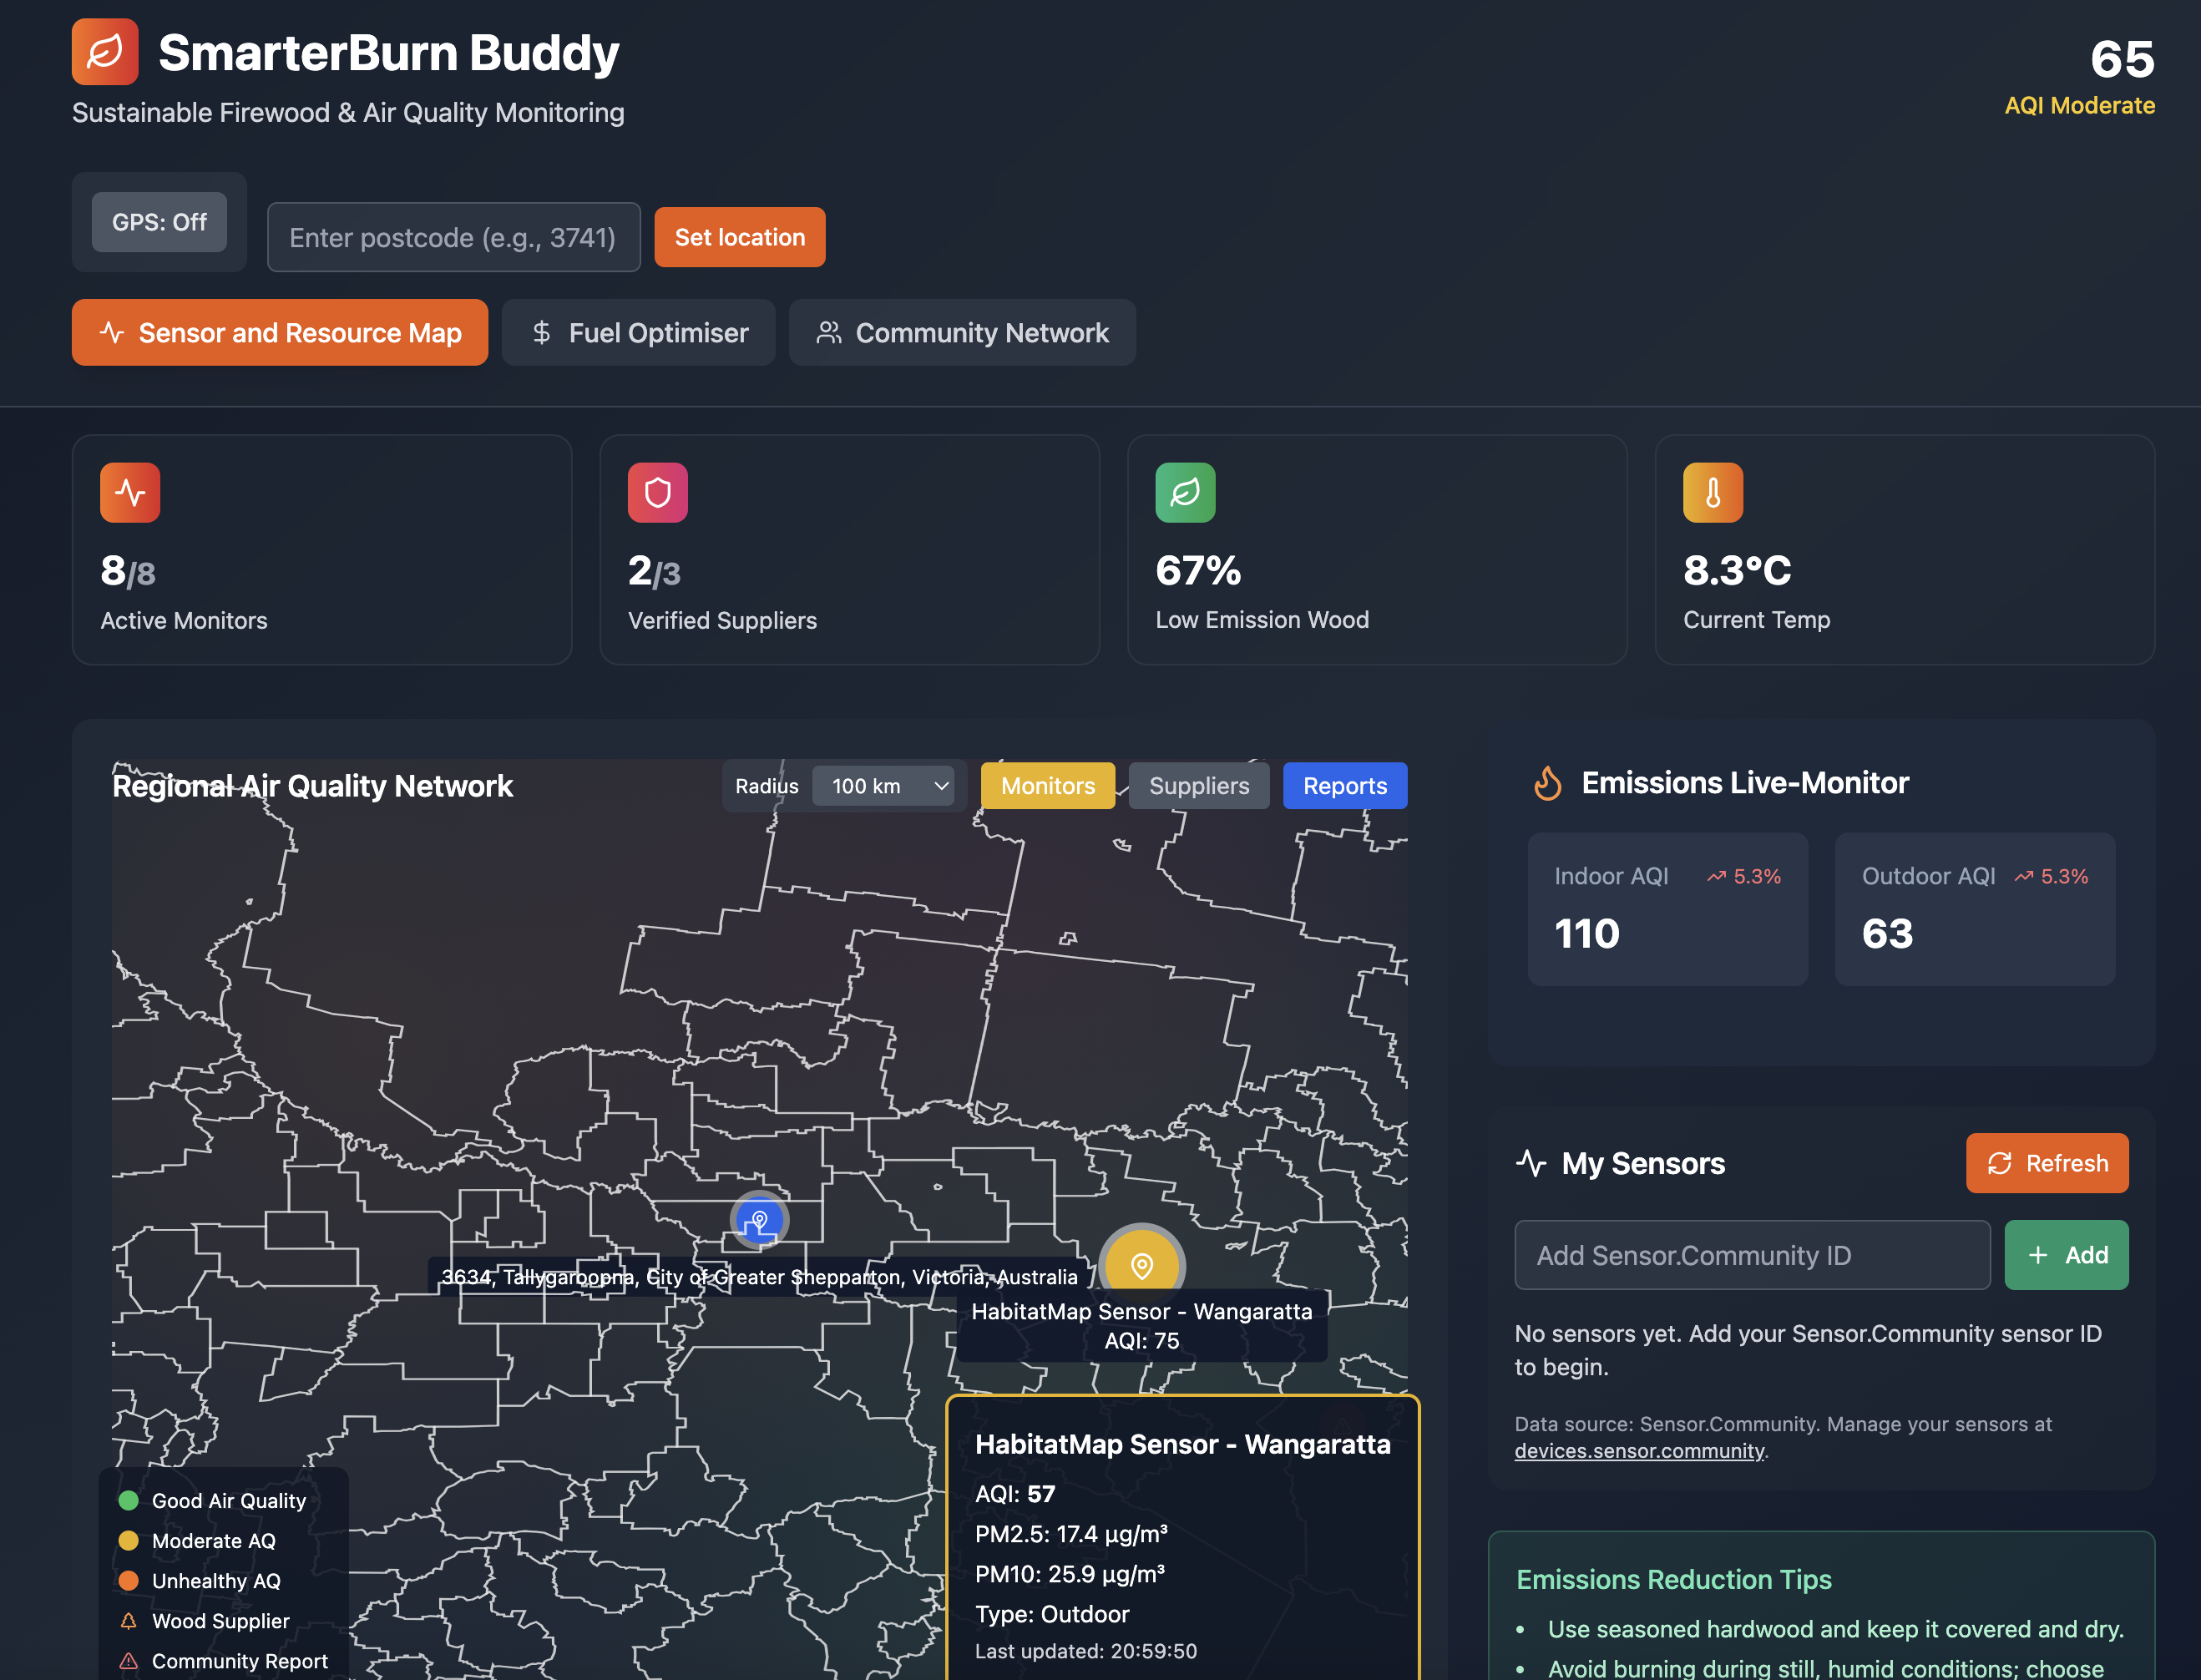Click the Moderate AQ legend color dot
Screen dimensions: 2201x1680
[128, 1540]
